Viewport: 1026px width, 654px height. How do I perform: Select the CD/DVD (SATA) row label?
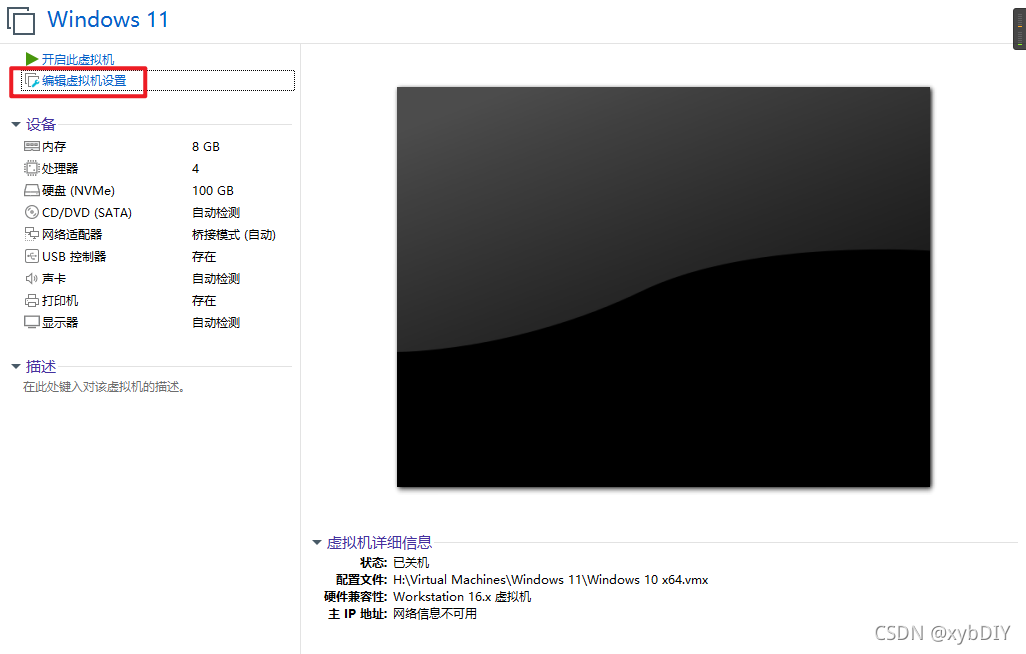[x=87, y=213]
